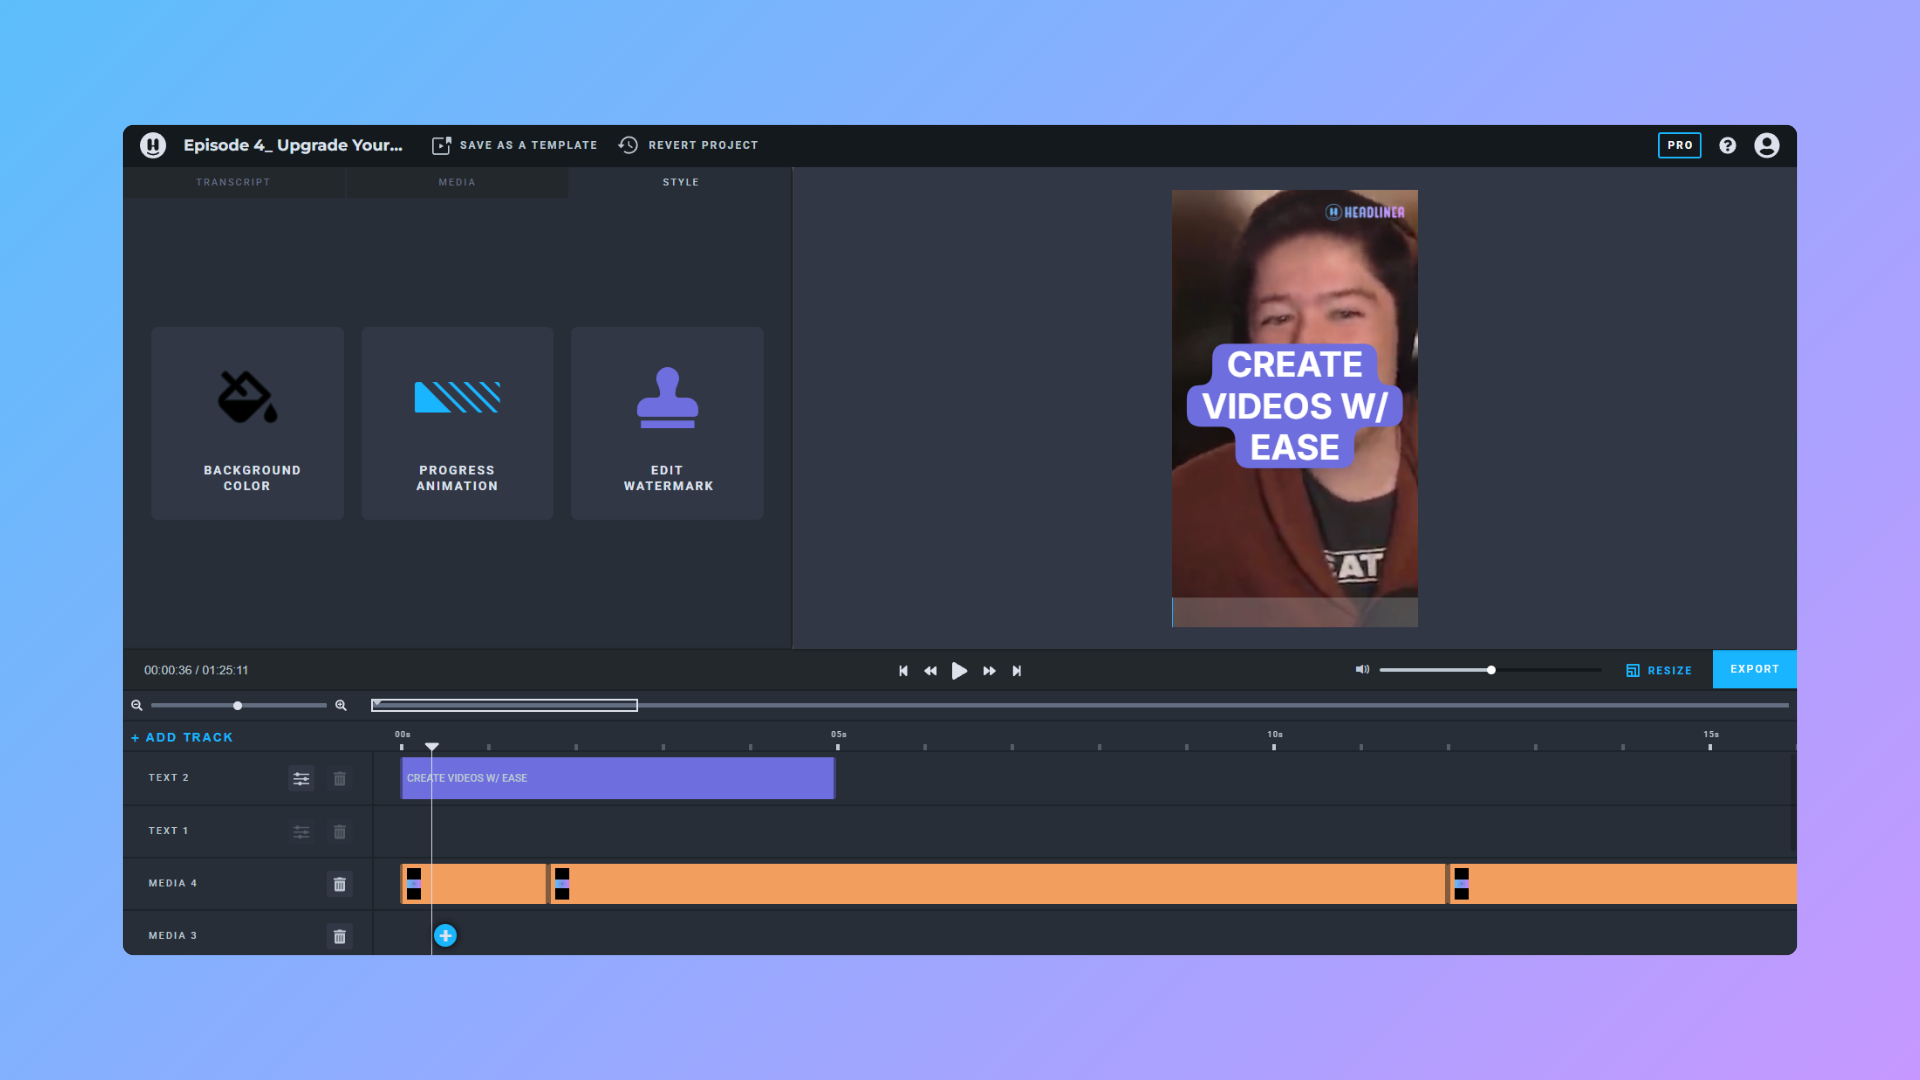The height and width of the screenshot is (1080, 1920).
Task: Click the timeline zoom out magnifier
Action: [x=137, y=705]
